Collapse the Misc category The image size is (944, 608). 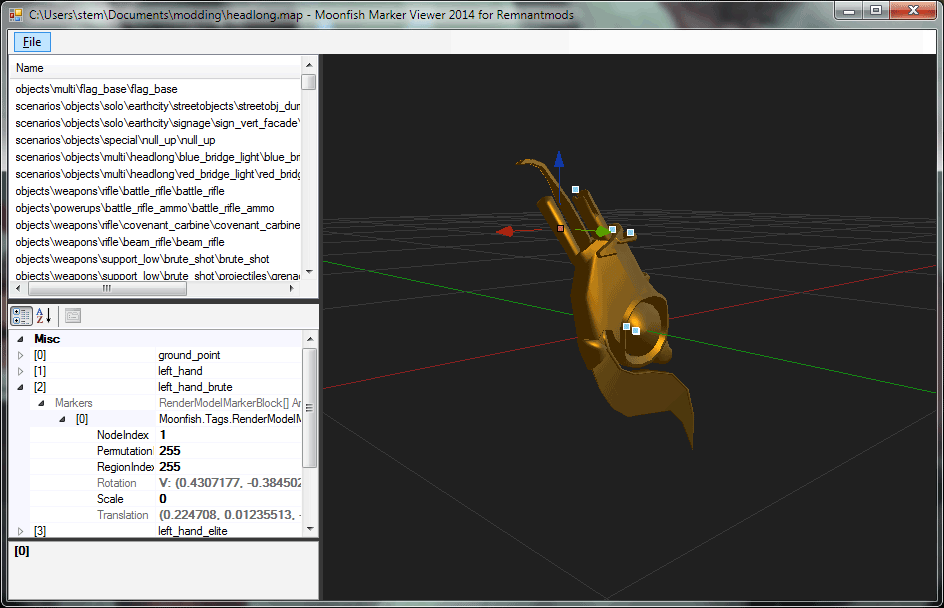tap(21, 339)
